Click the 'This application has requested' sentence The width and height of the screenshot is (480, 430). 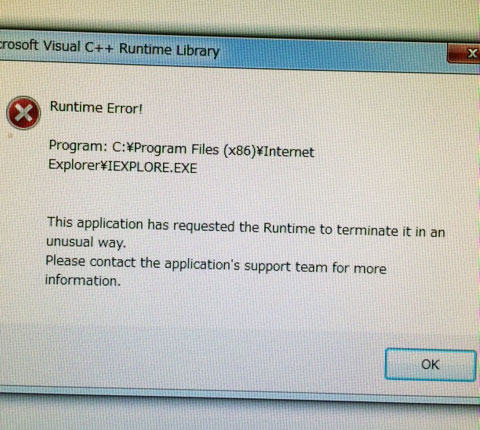tap(141, 224)
